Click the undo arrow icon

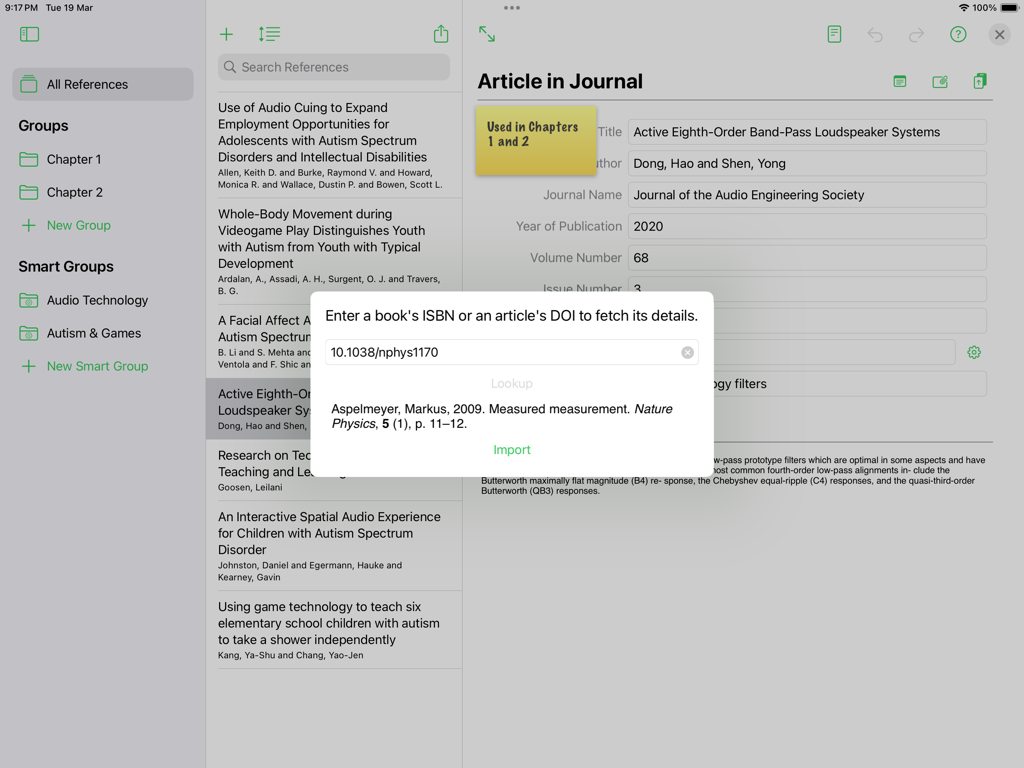[x=875, y=34]
